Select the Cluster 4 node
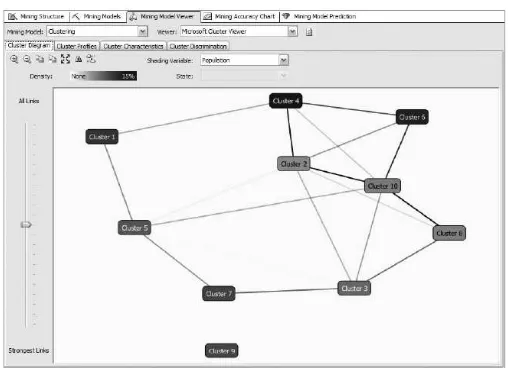508x368 pixels. click(x=286, y=101)
